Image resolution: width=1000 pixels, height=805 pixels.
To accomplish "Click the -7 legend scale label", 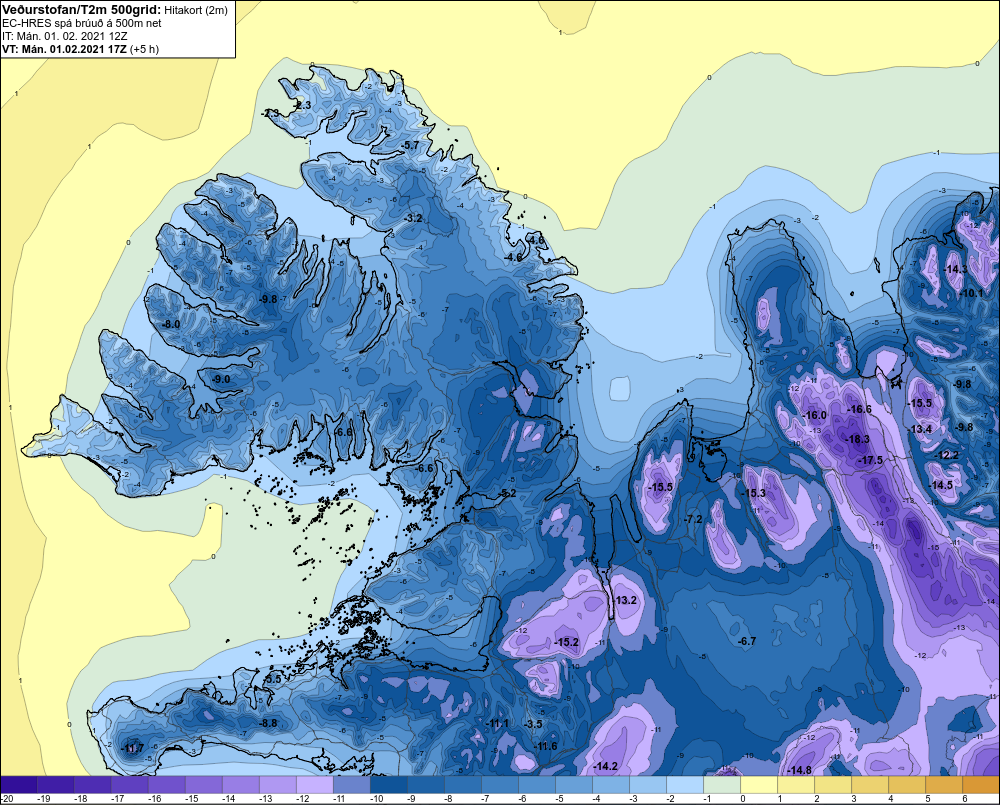I will click(487, 799).
